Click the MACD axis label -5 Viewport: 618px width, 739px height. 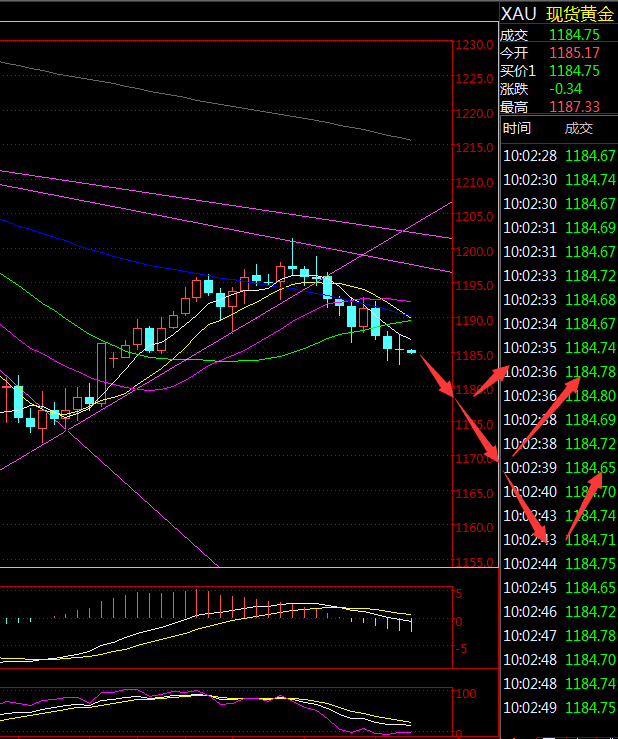point(461,649)
